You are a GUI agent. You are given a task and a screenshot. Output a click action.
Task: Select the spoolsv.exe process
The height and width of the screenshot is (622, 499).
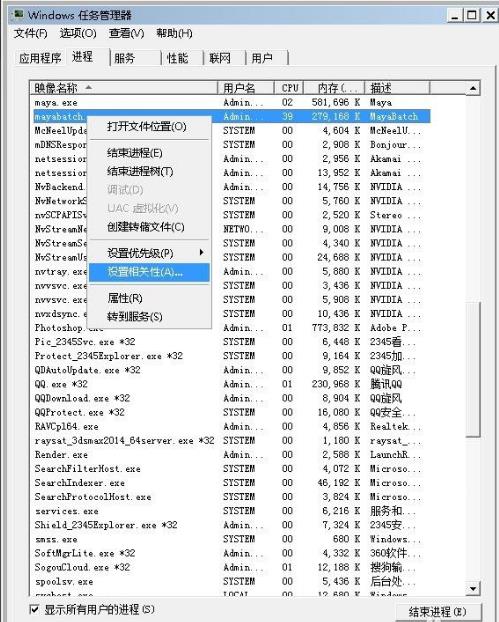(x=230, y=581)
